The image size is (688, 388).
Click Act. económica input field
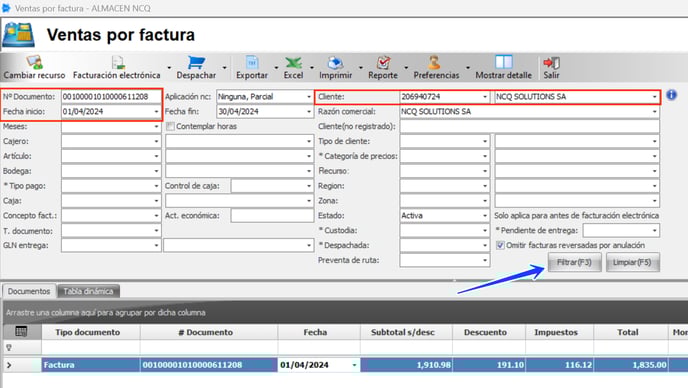click(x=272, y=216)
